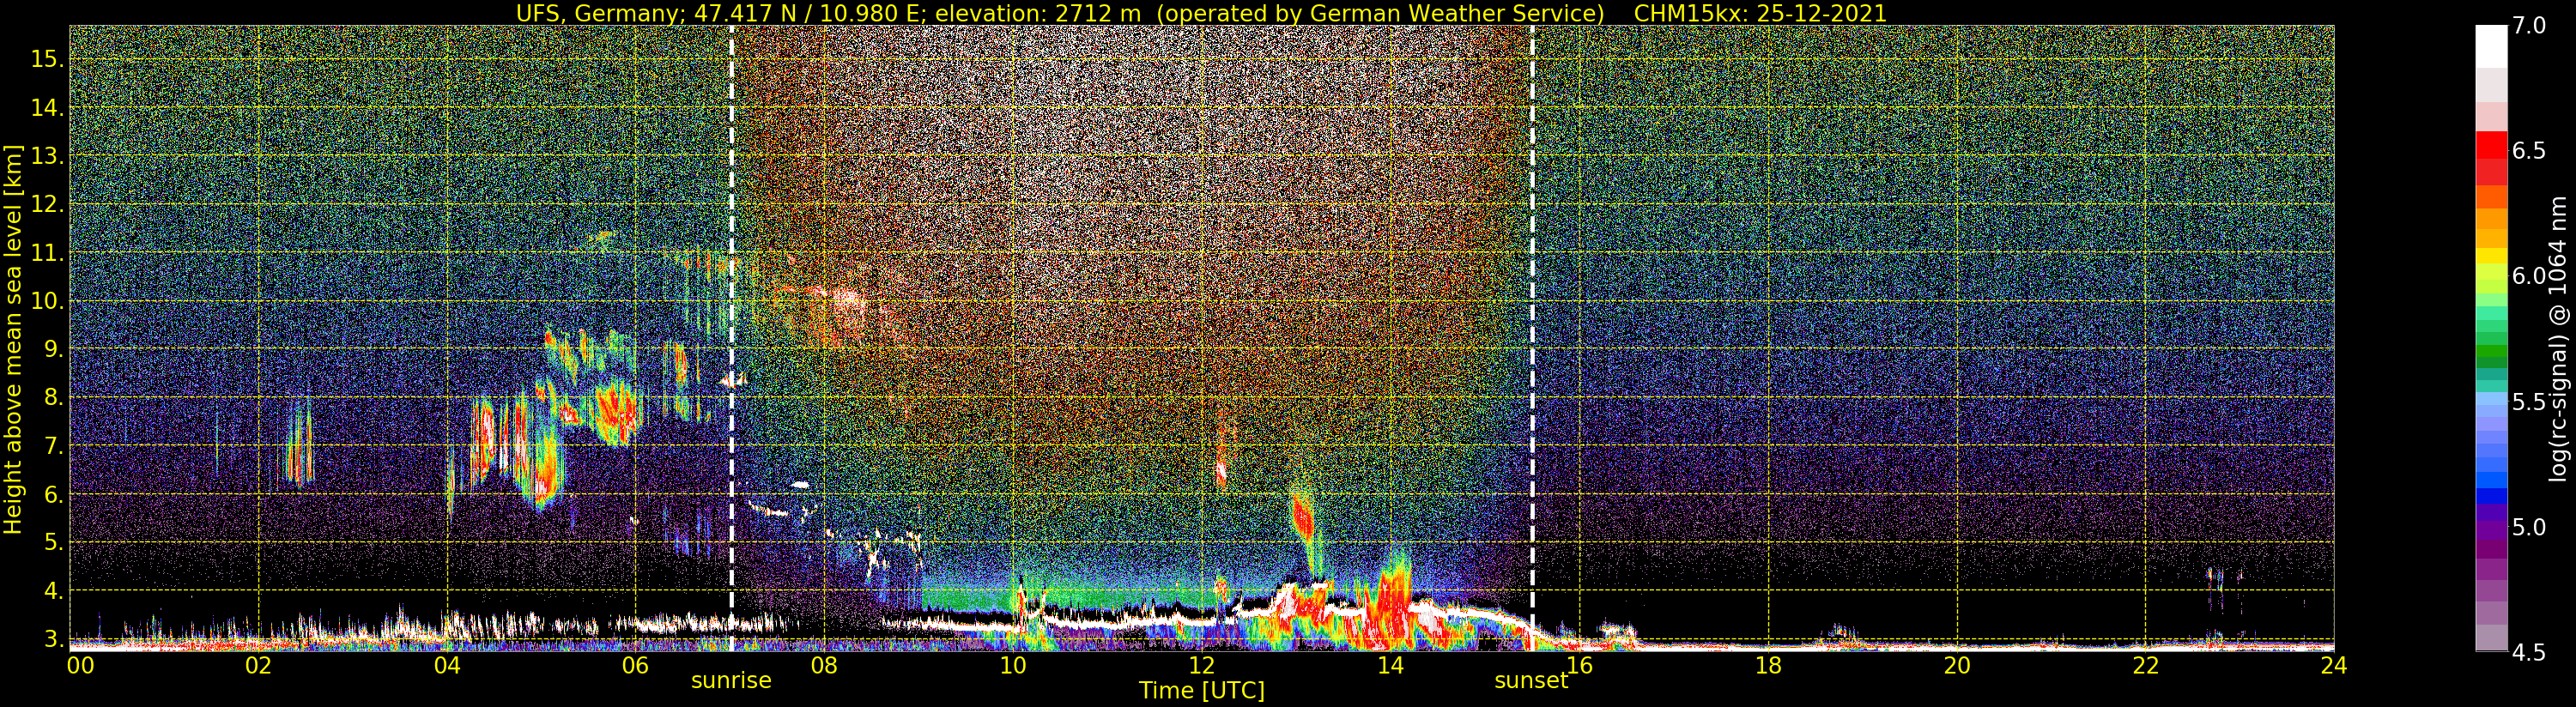
Task: Click the '6.5' colorbar tick label
Action: click(x=2529, y=150)
